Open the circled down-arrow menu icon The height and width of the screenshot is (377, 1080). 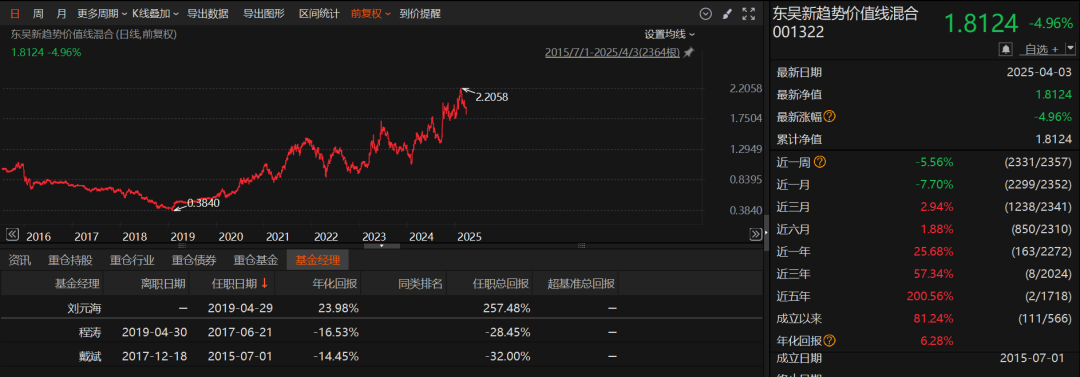[x=705, y=13]
